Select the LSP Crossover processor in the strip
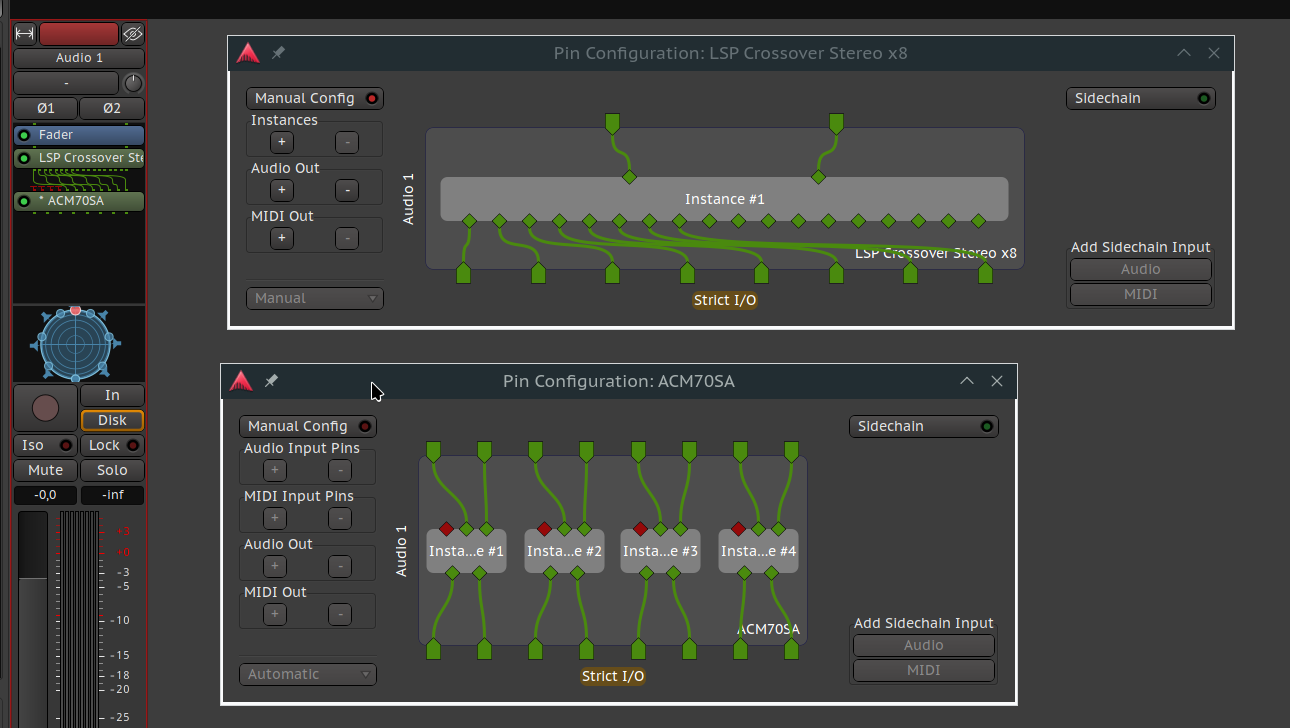The height and width of the screenshot is (728, 1290). pos(79,158)
